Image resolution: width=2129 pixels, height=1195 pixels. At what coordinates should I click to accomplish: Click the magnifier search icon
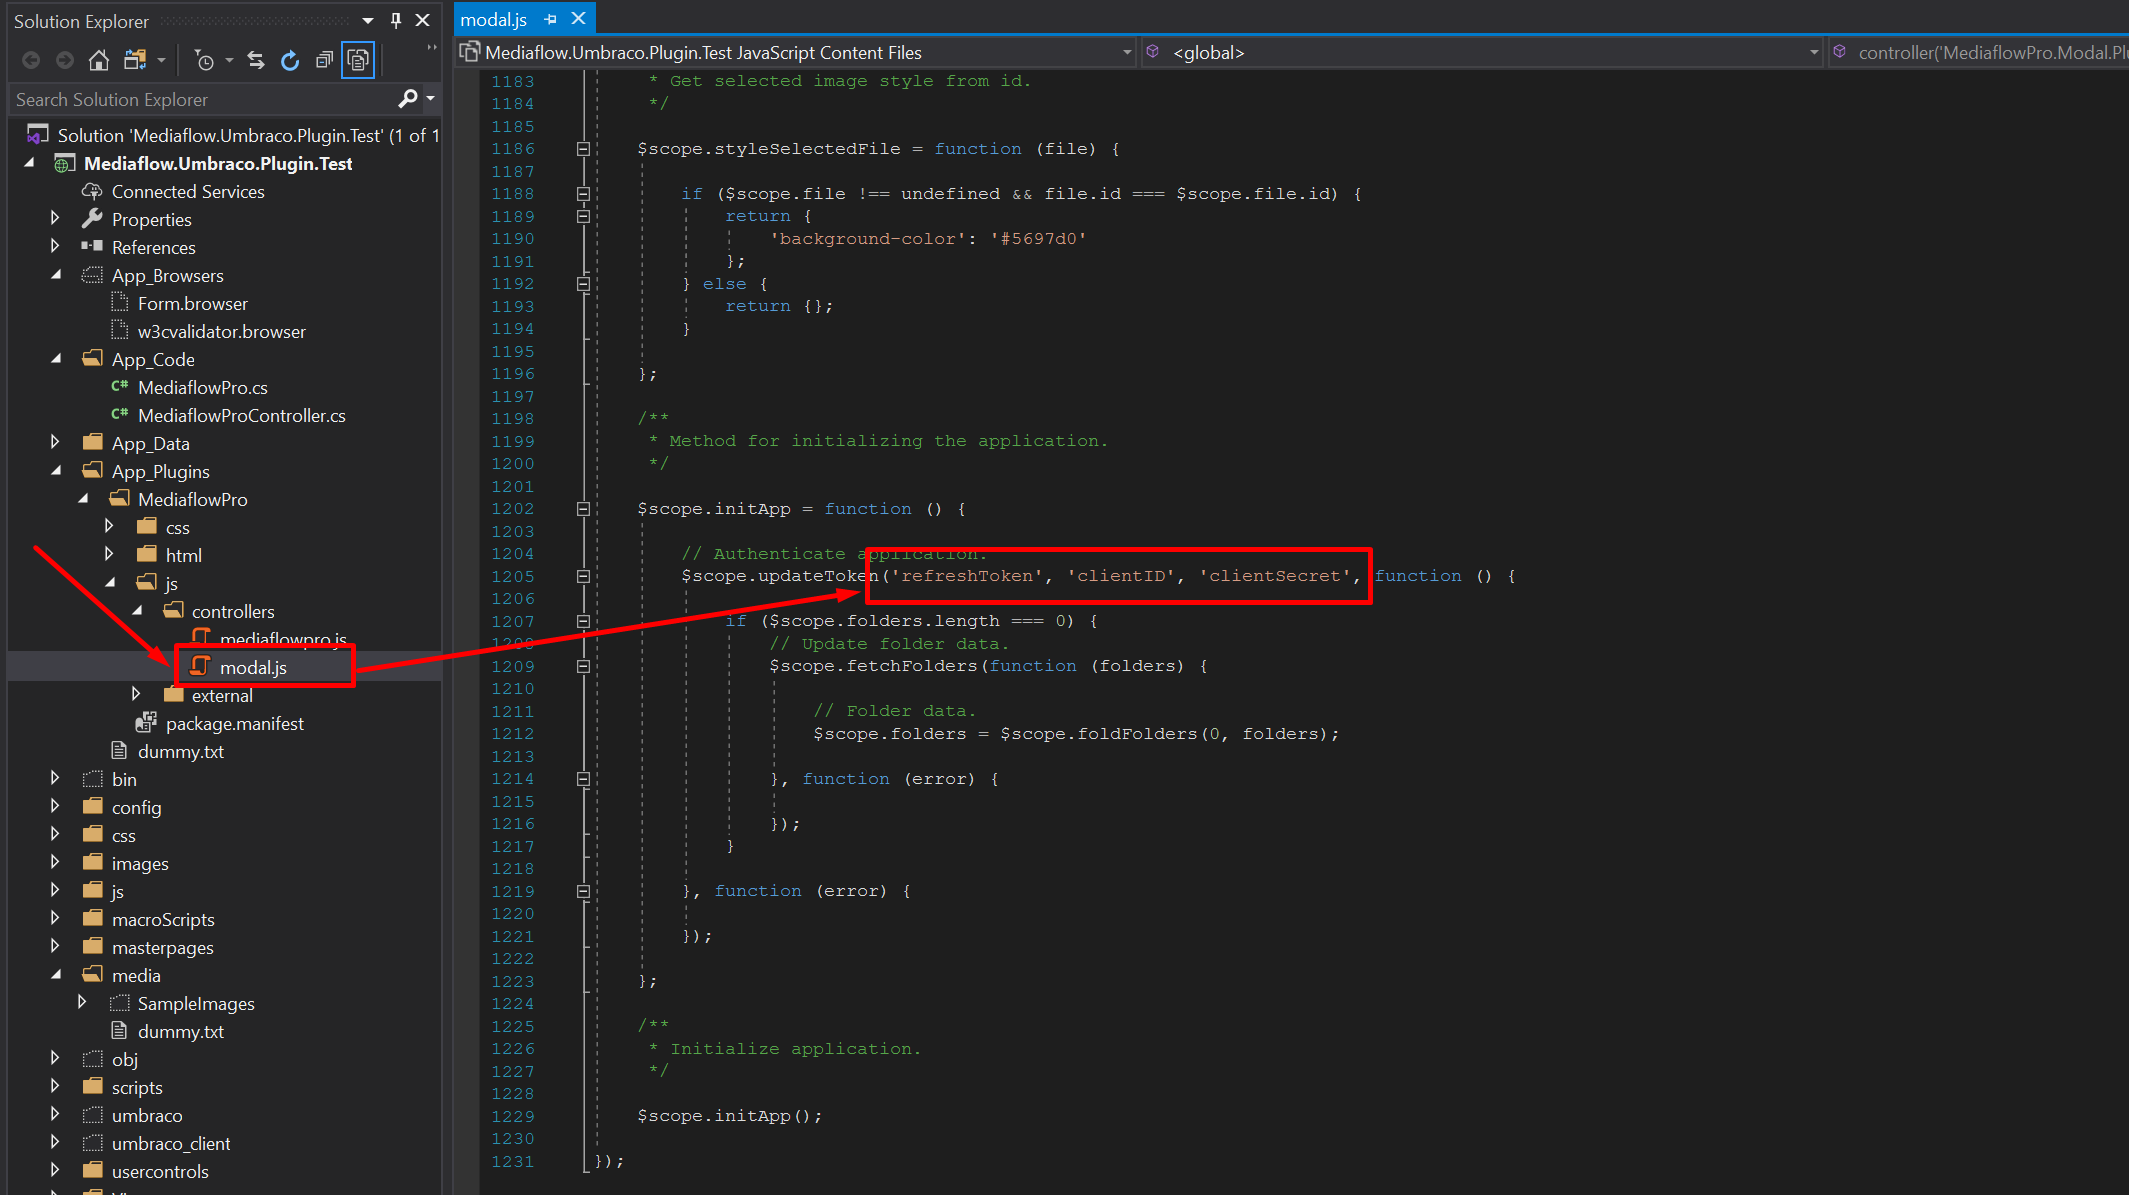pos(407,98)
